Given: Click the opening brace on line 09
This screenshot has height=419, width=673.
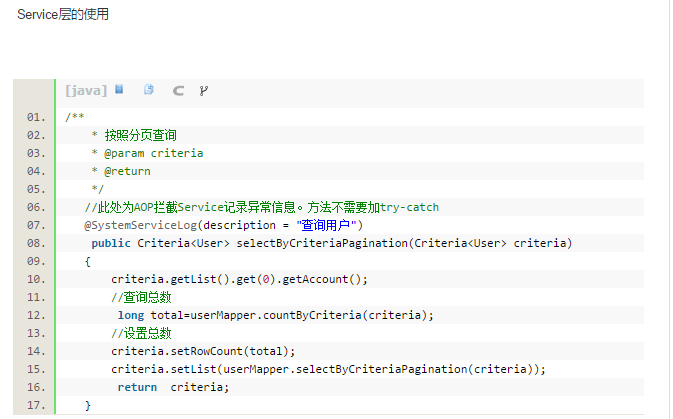Looking at the screenshot, I should tap(88, 261).
